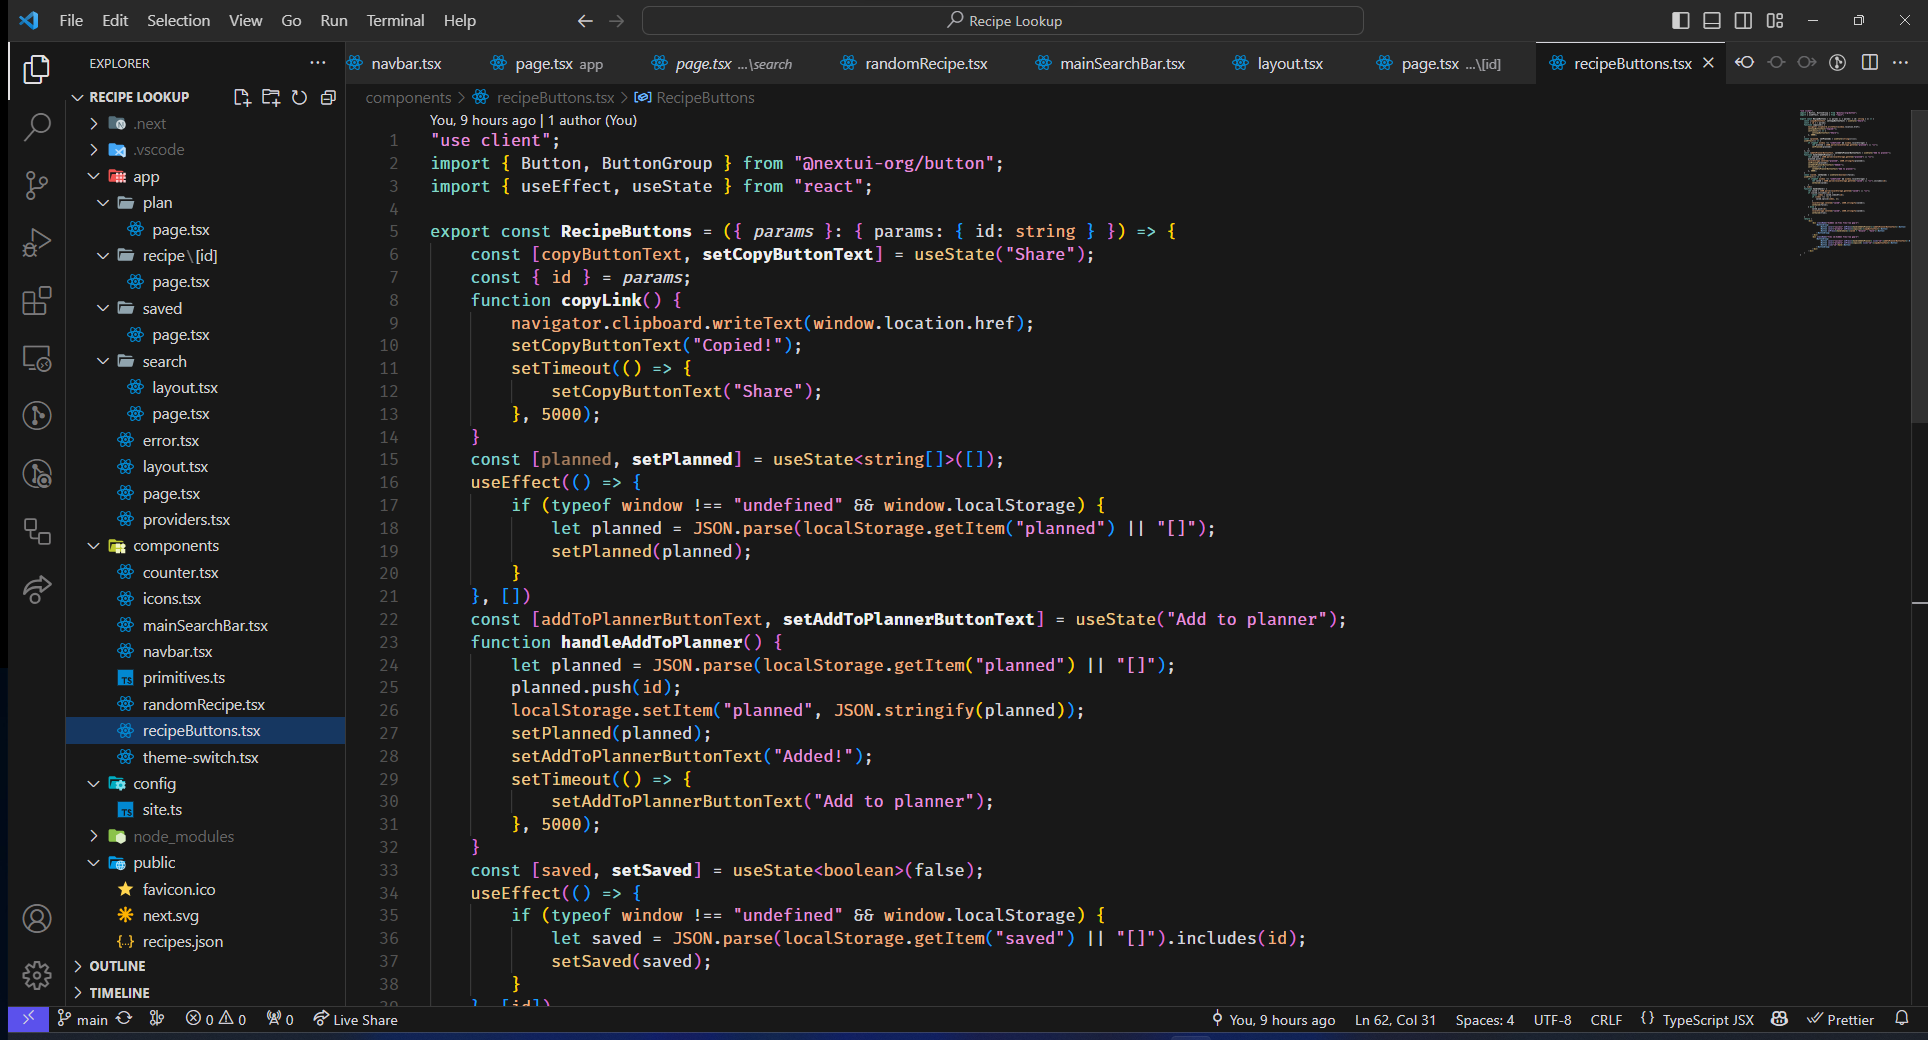The width and height of the screenshot is (1928, 1040).
Task: Open Source Control view
Action: [37, 185]
